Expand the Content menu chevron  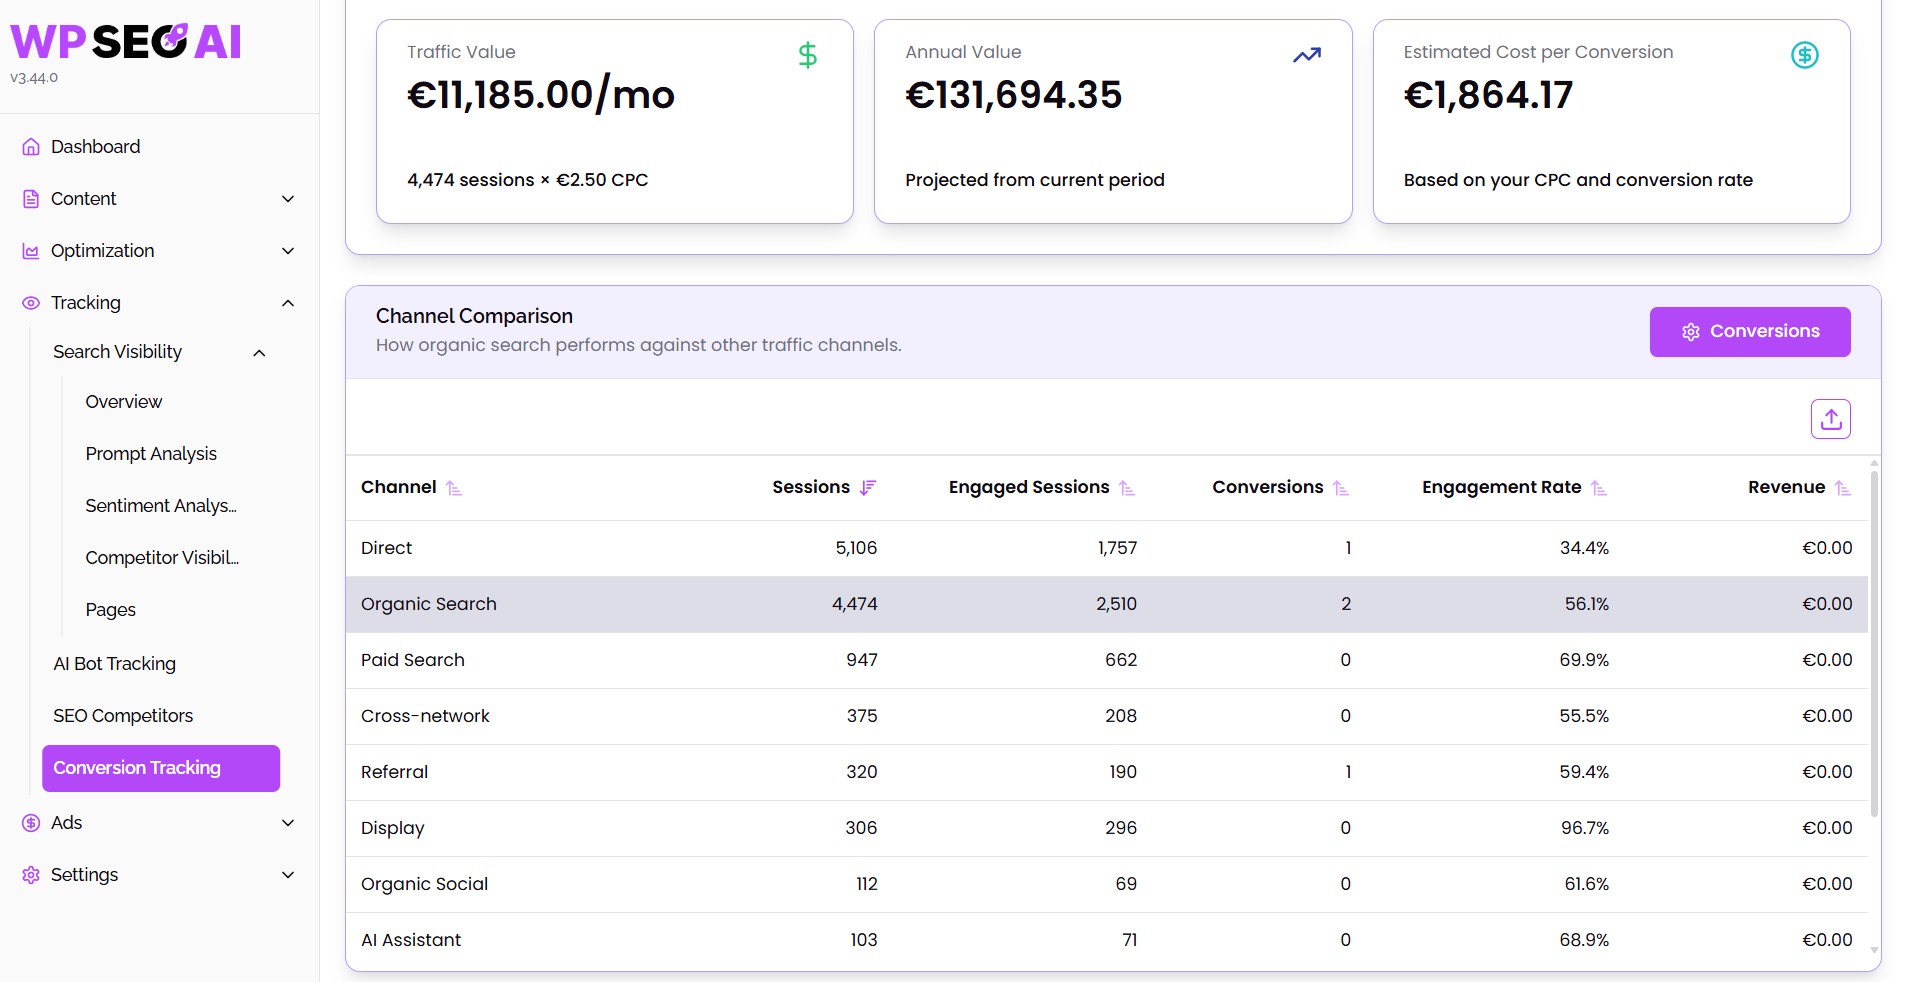(288, 199)
